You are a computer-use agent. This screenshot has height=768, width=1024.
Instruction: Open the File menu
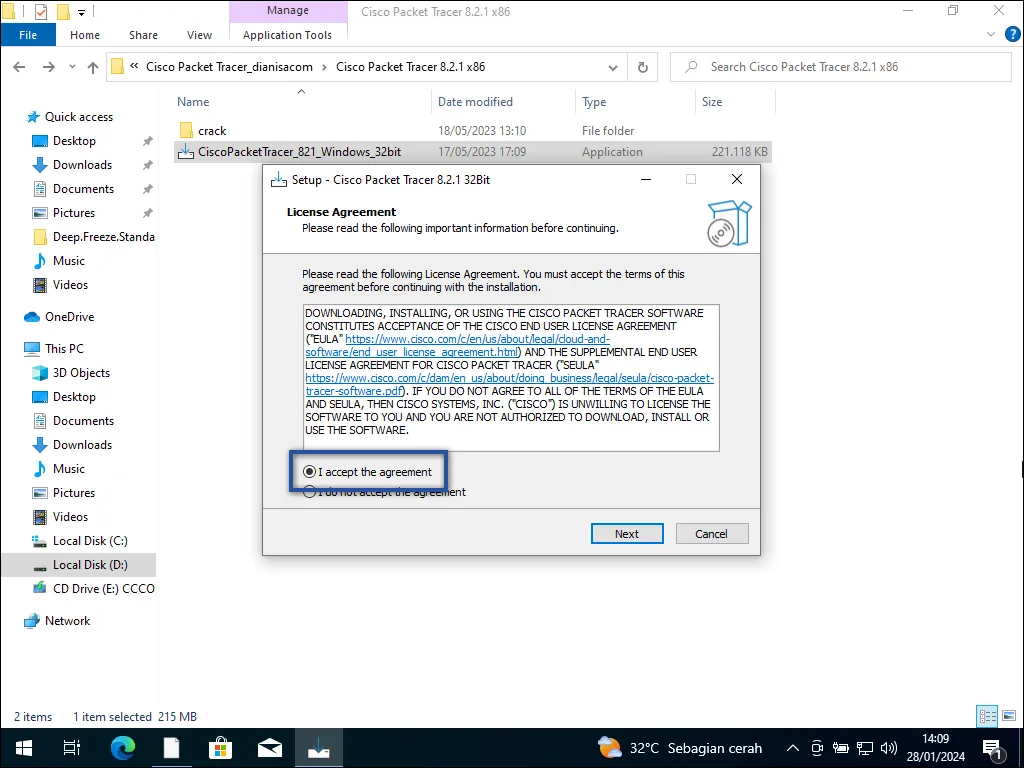pyautogui.click(x=28, y=35)
